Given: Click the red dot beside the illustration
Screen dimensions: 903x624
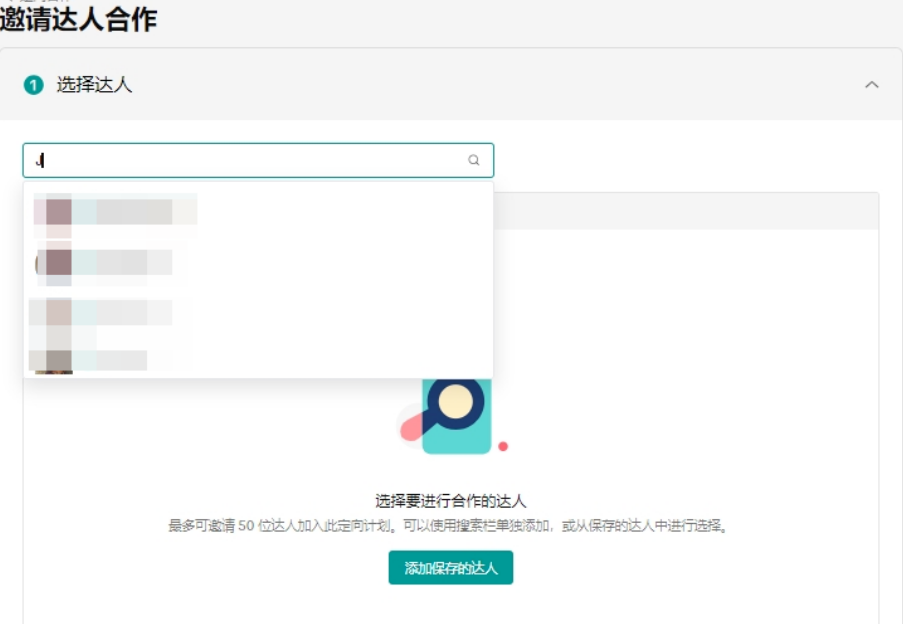Looking at the screenshot, I should pos(505,448).
